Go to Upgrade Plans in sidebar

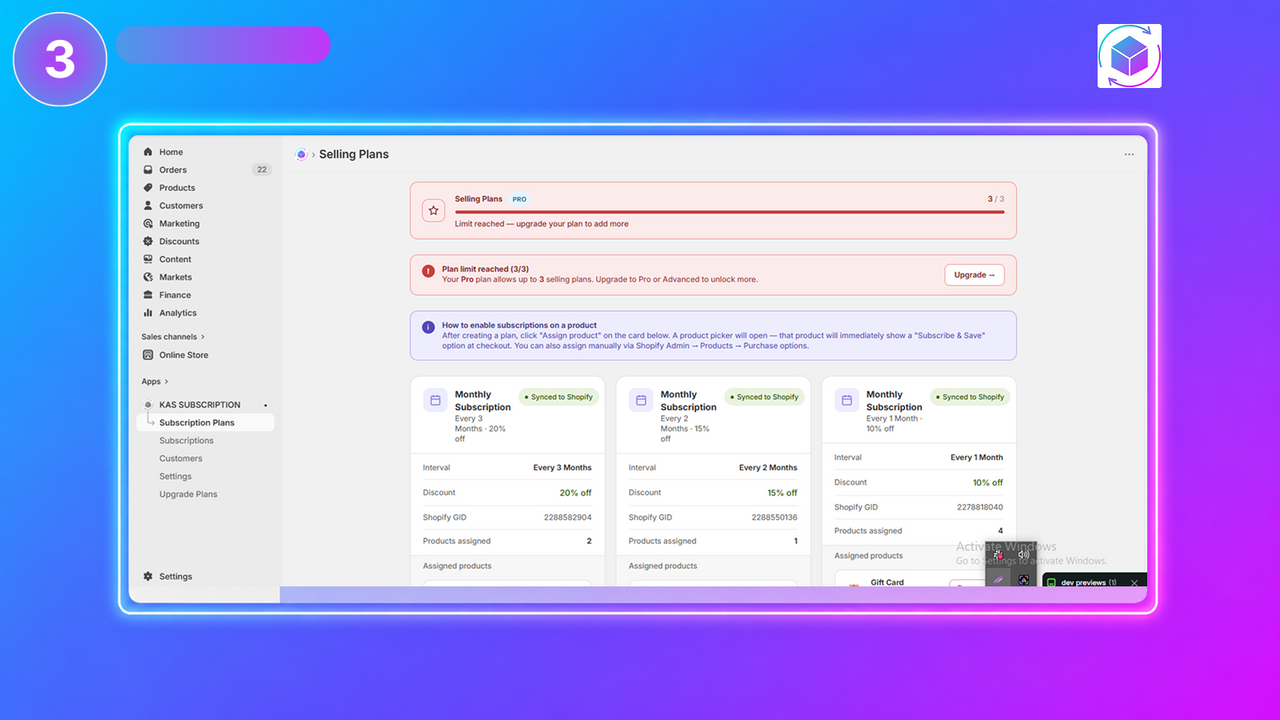coord(188,495)
